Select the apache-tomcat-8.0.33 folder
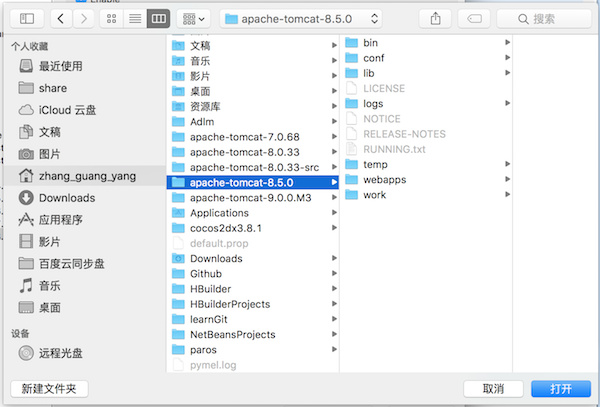600x407 pixels. 253,152
